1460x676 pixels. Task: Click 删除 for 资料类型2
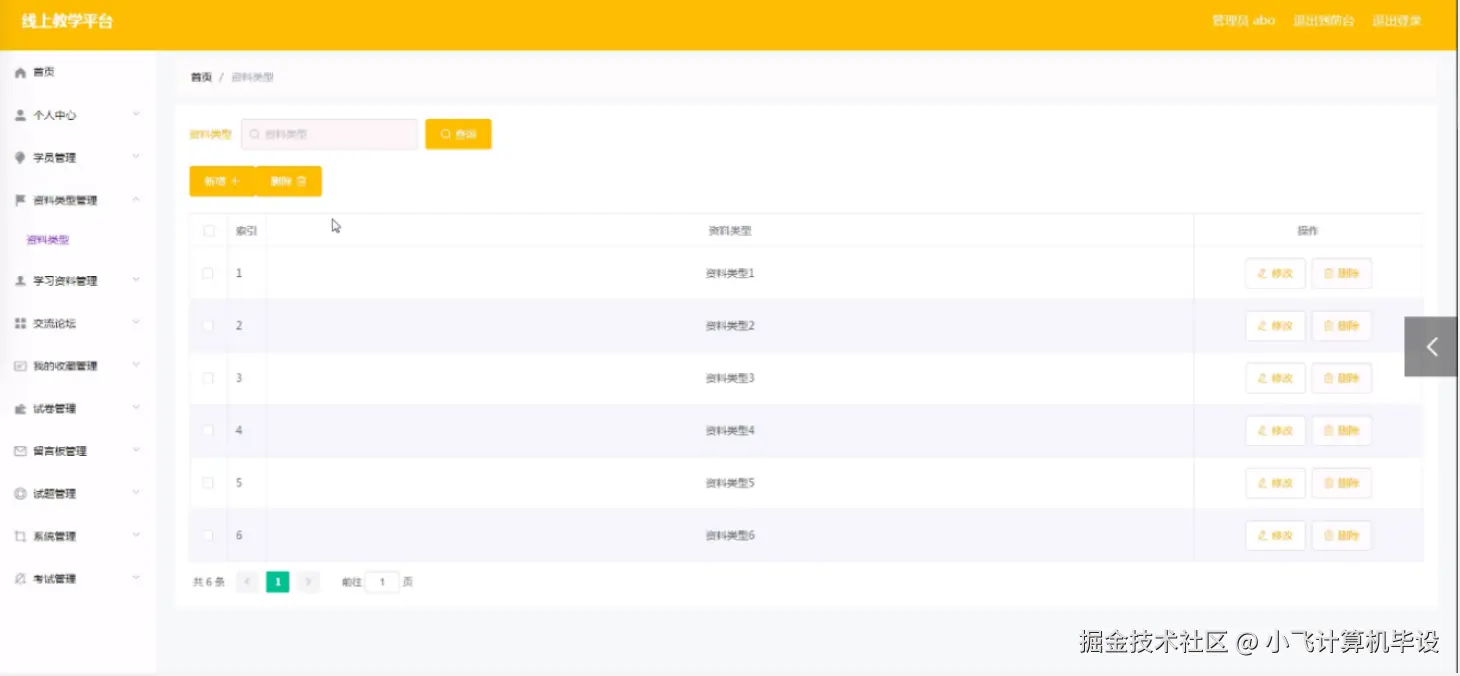pyautogui.click(x=1342, y=326)
